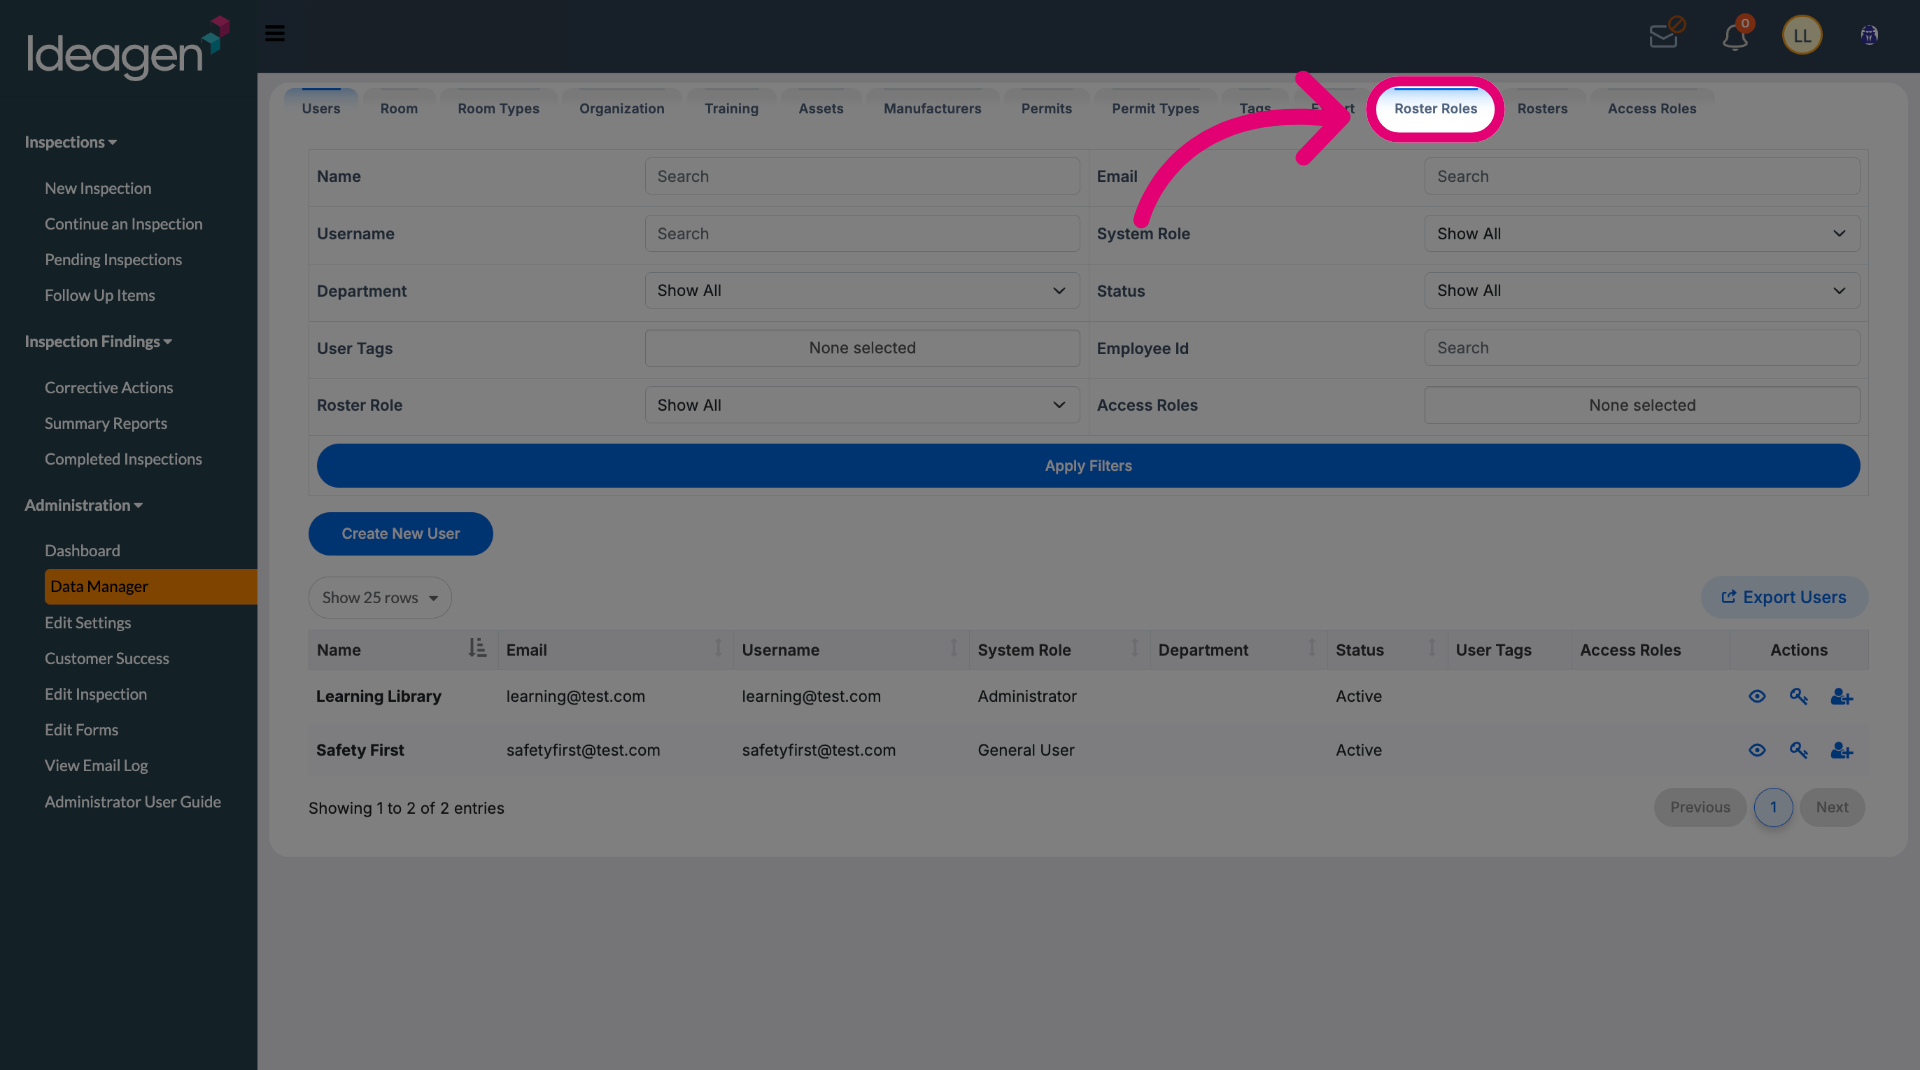Open Department filter dropdown

coord(862,291)
